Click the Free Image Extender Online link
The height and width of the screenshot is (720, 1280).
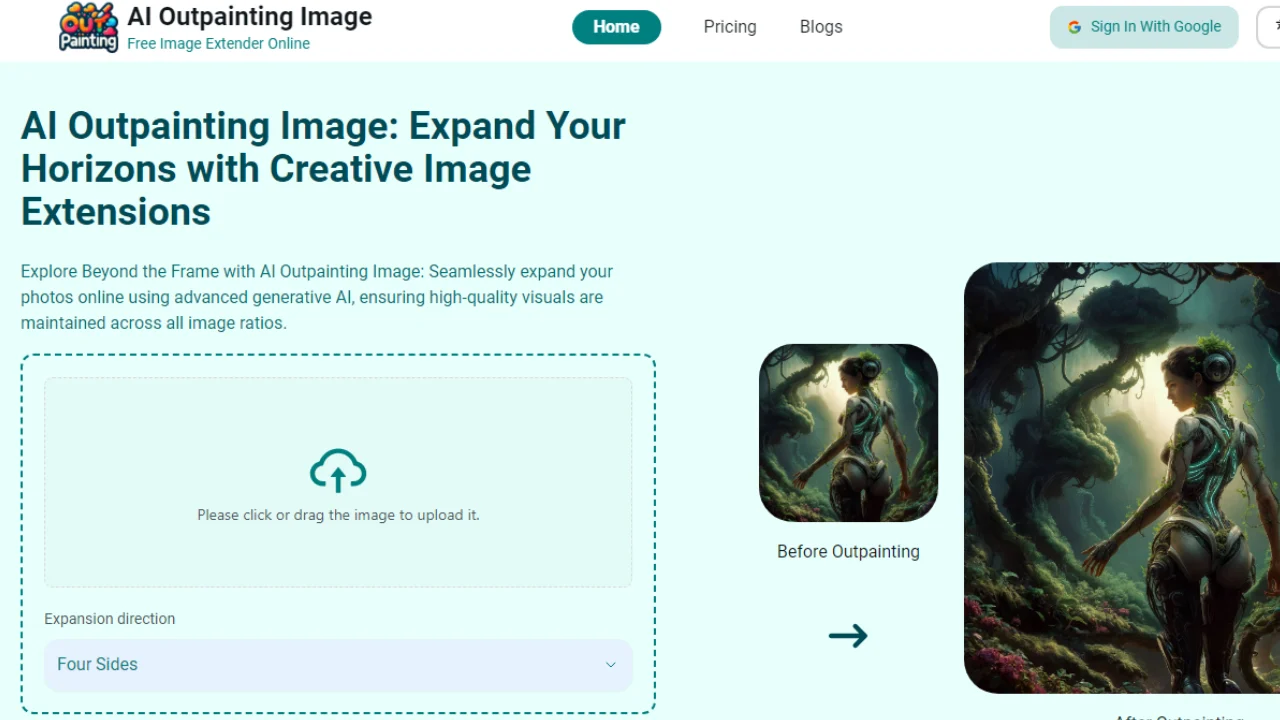pos(218,43)
